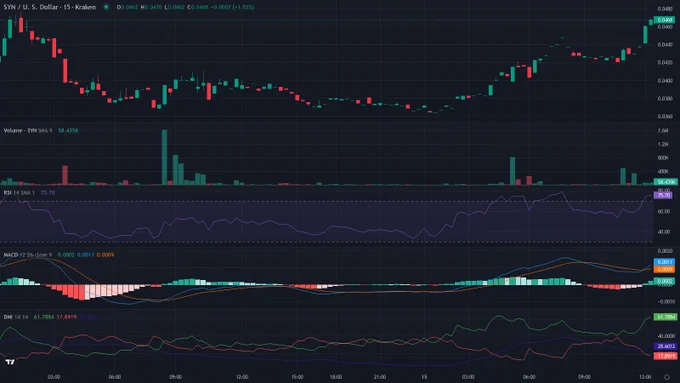Screen dimensions: 680x383
Task: Click green market-open status dot beside Kraken
Action: [x=106, y=7]
